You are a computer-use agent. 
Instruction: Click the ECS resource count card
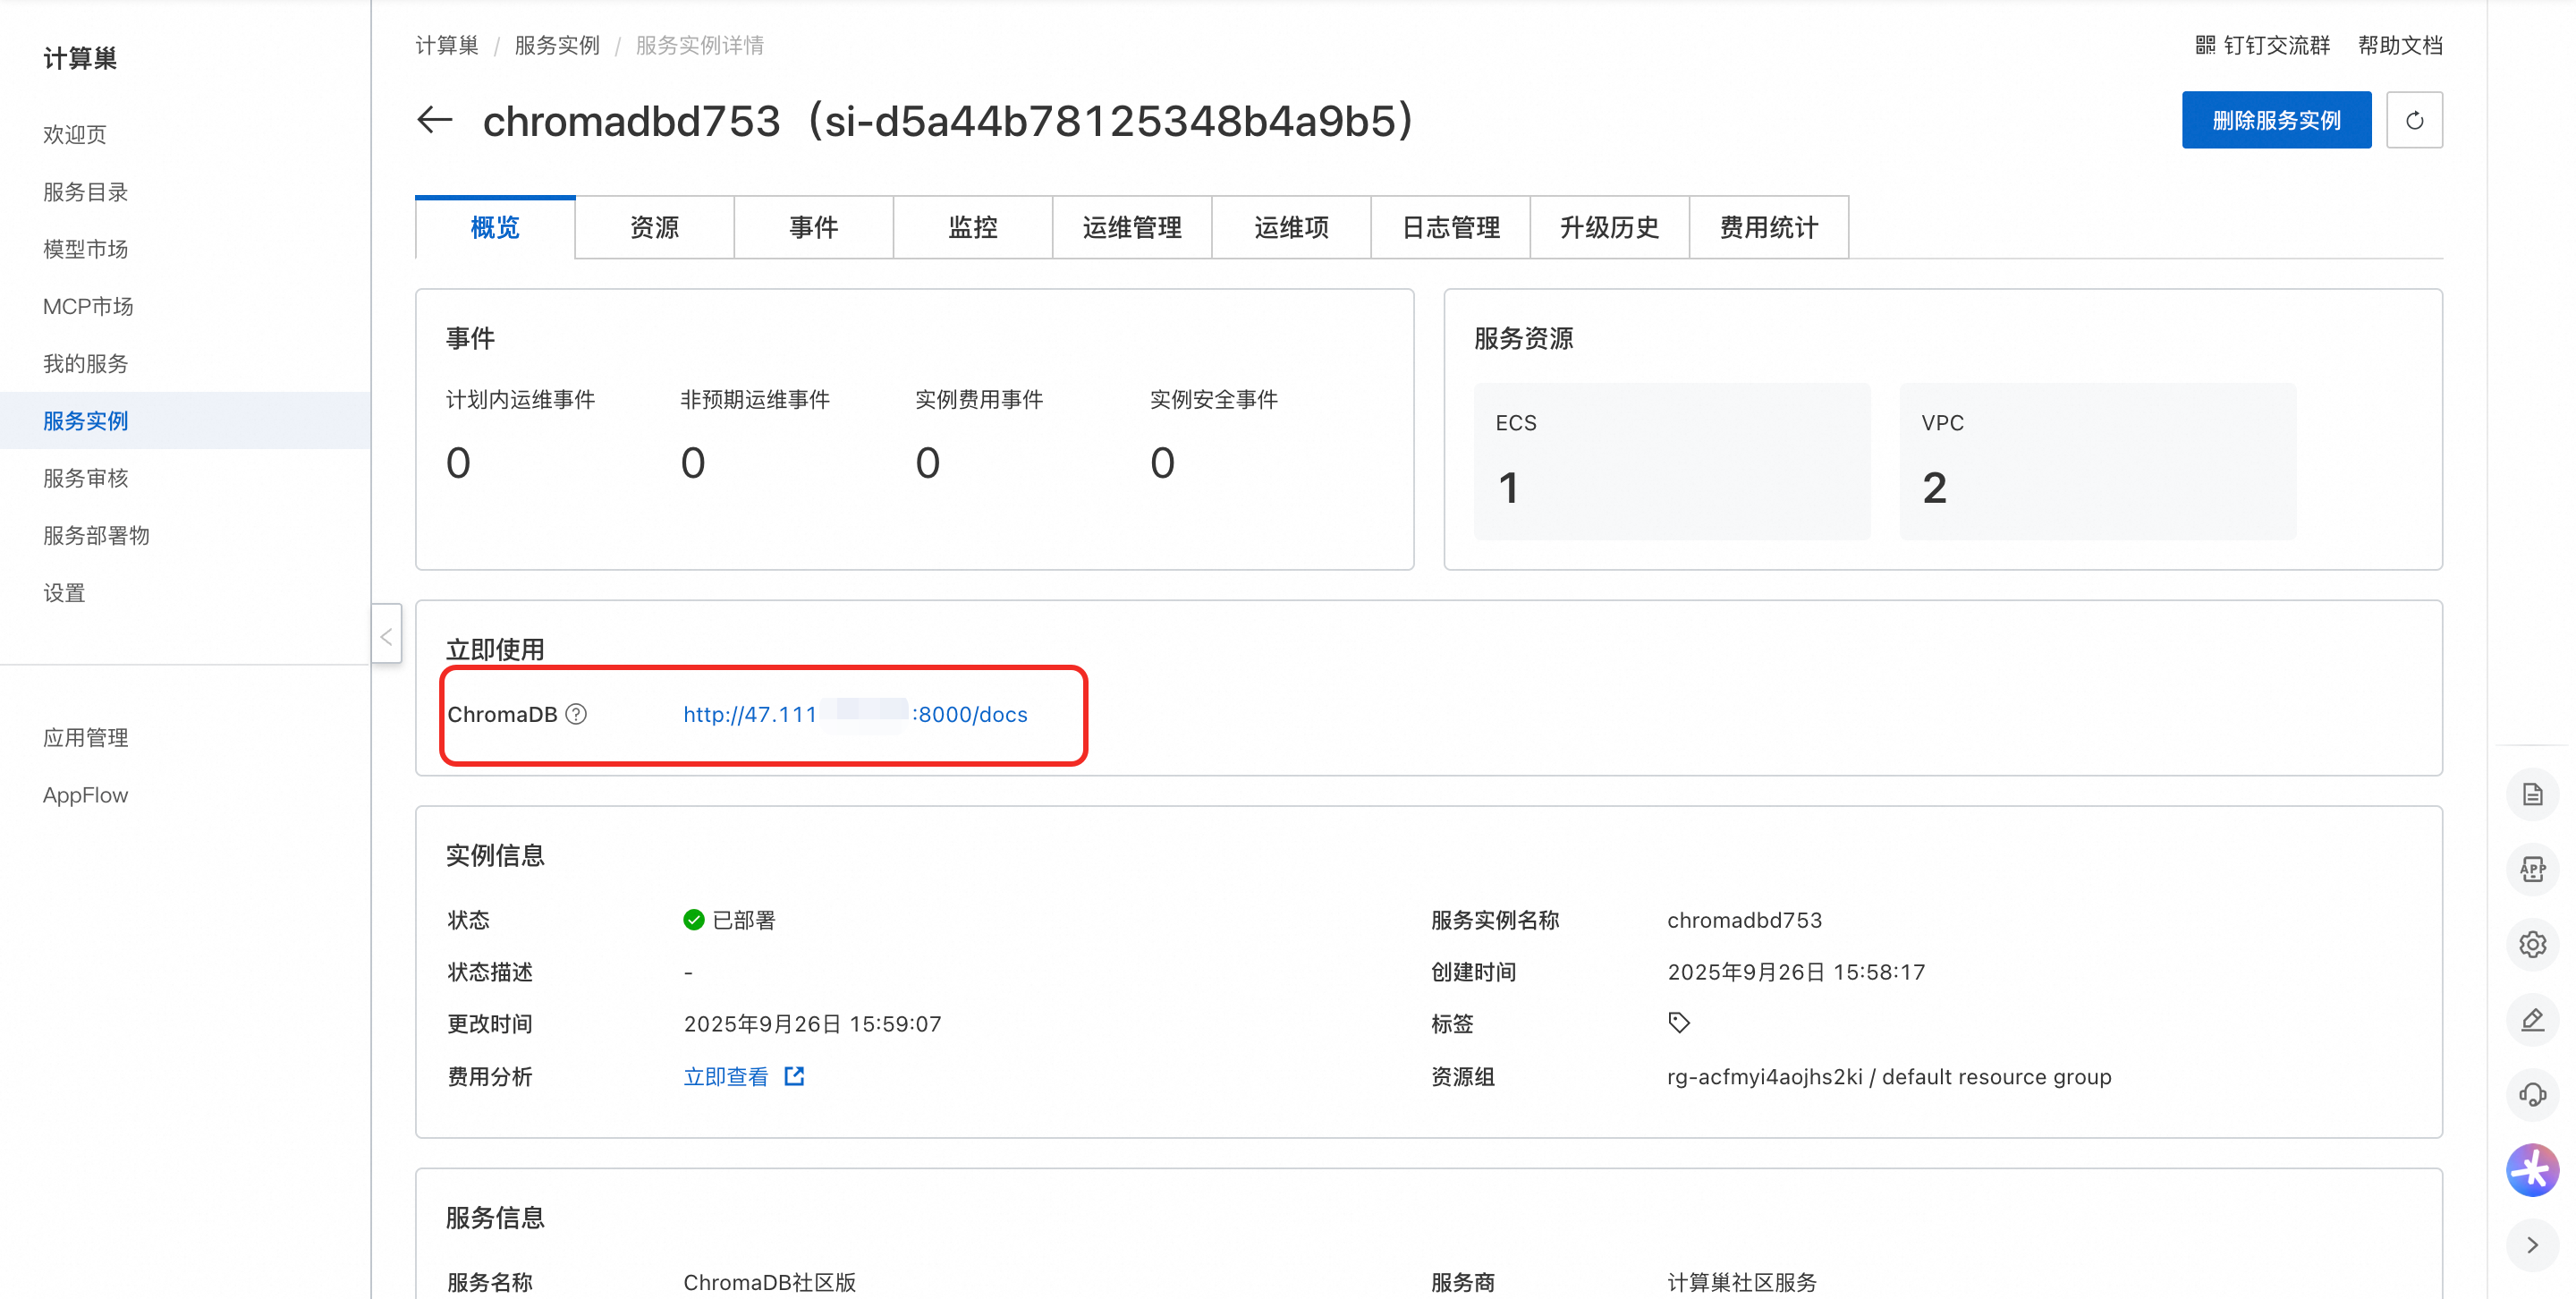click(x=1671, y=461)
